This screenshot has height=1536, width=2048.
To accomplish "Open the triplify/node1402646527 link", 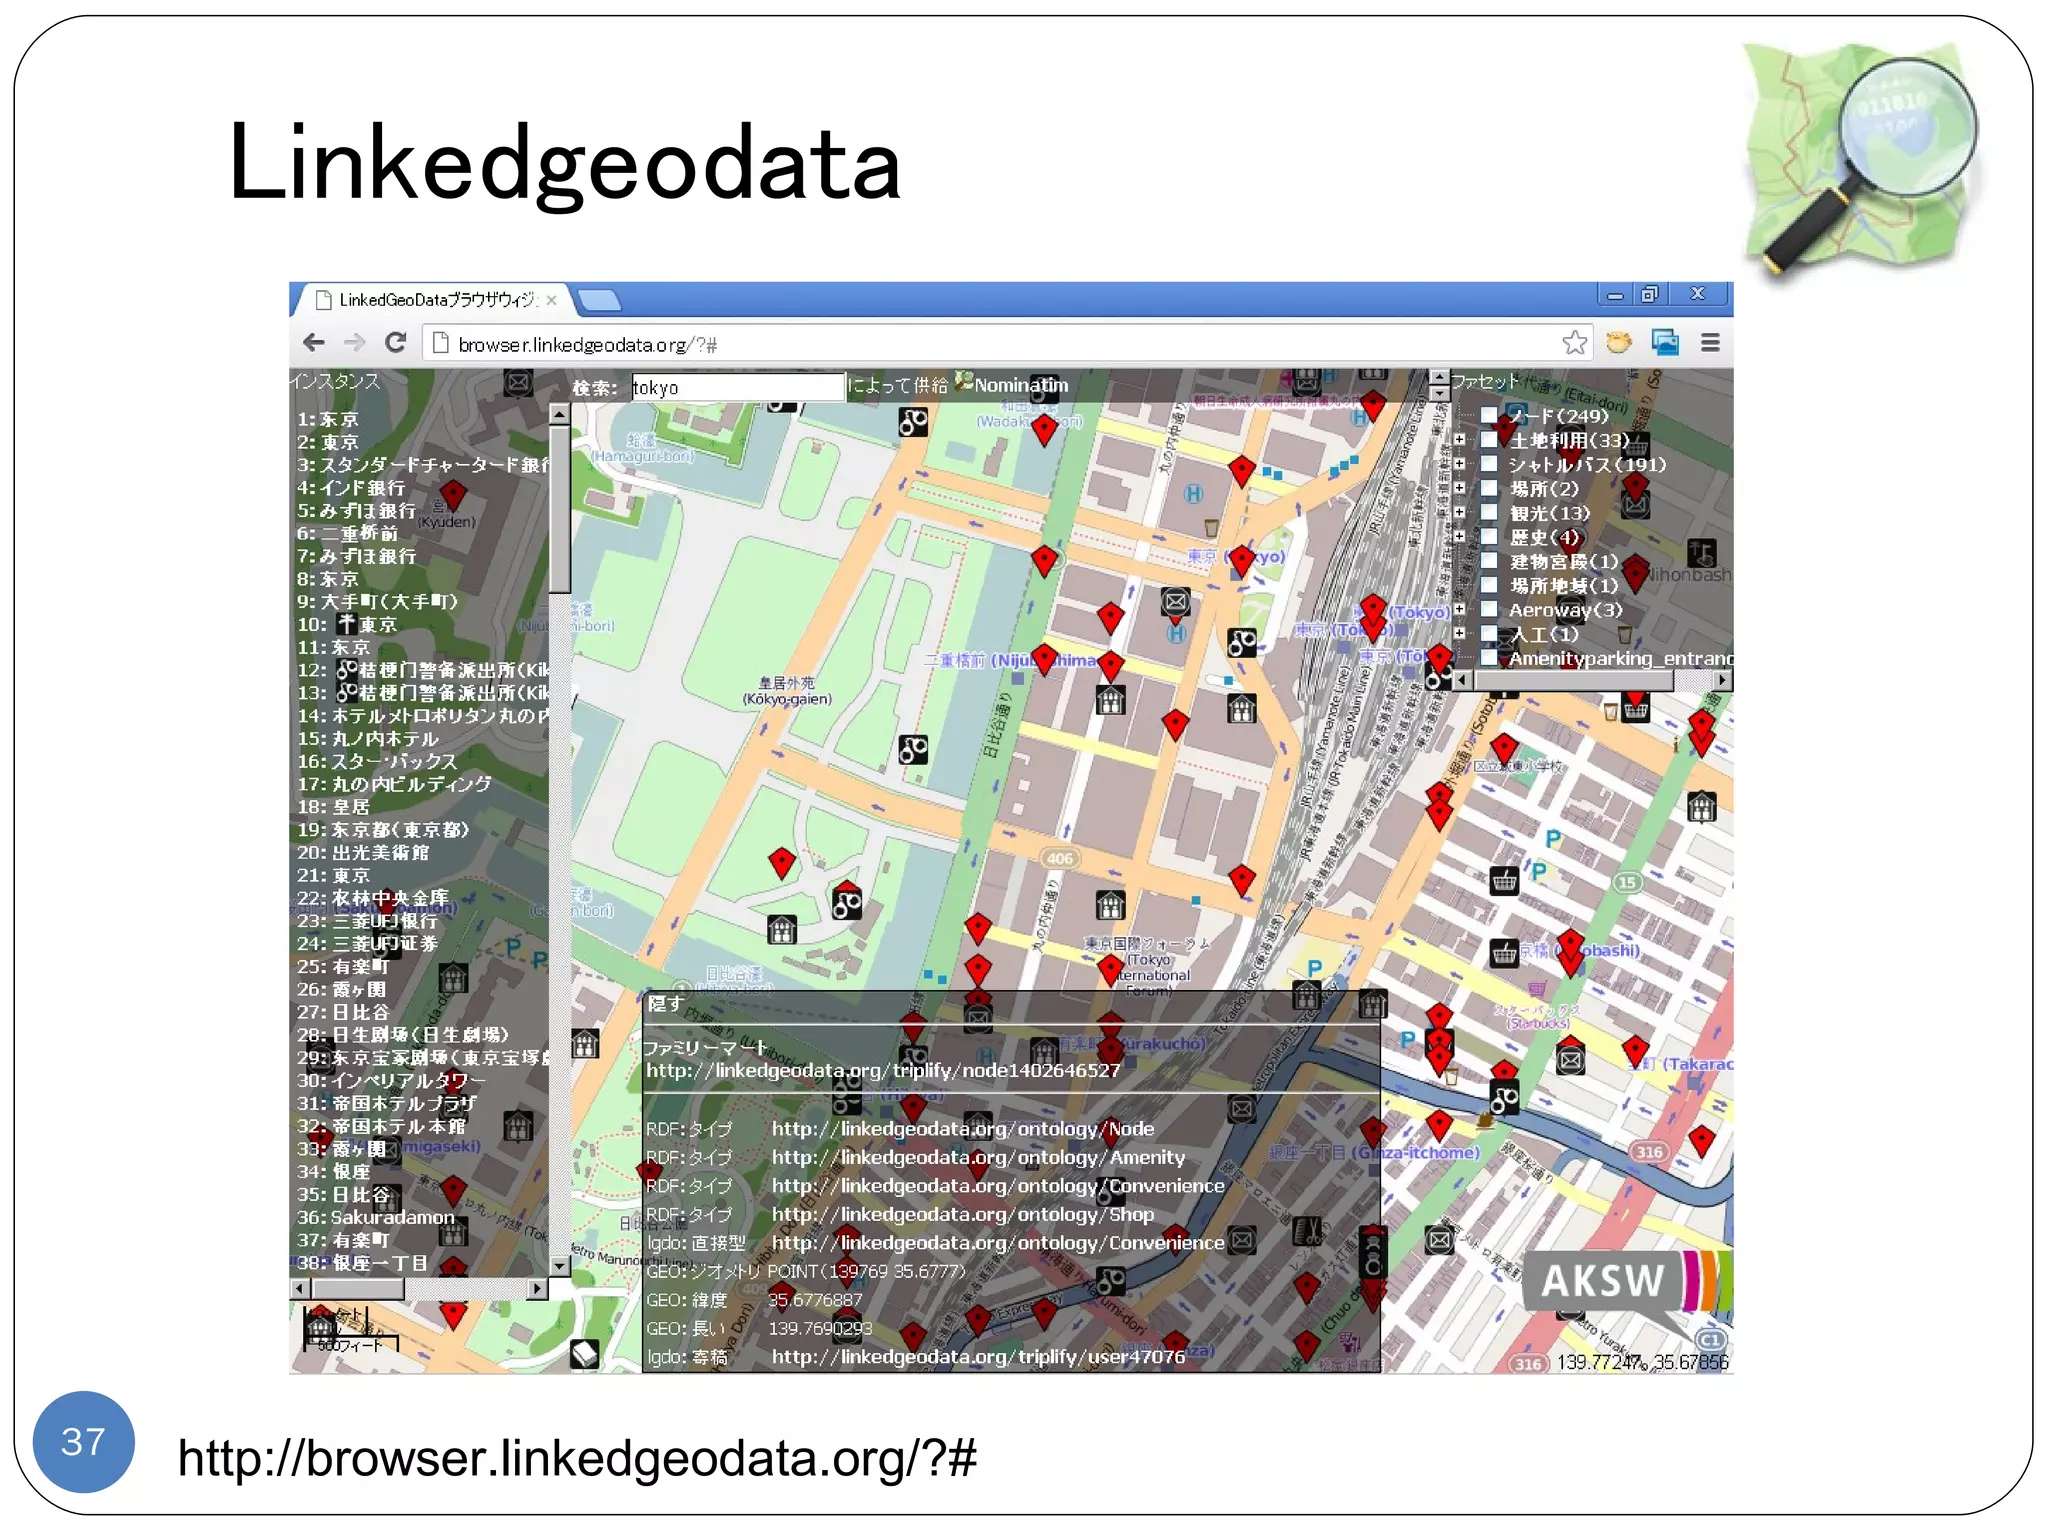I will 882,1070.
